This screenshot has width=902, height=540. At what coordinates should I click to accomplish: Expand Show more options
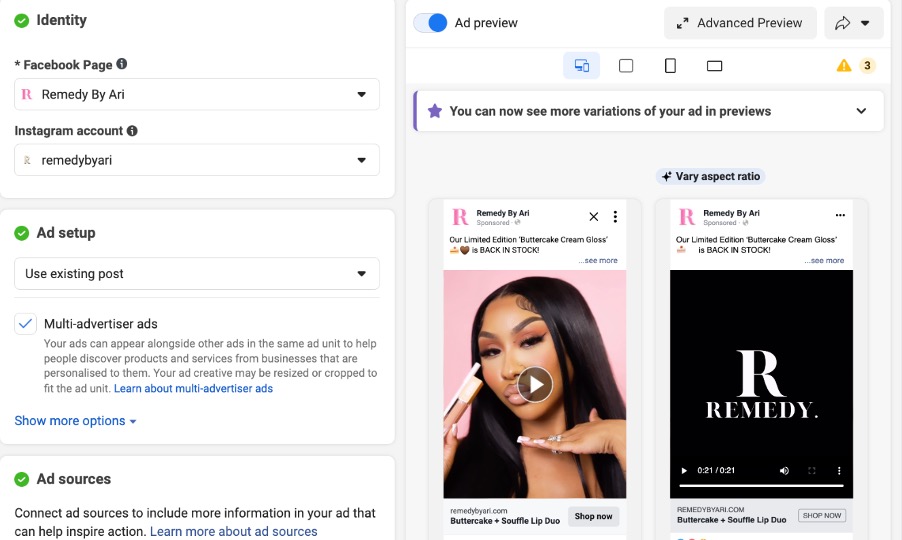point(75,421)
